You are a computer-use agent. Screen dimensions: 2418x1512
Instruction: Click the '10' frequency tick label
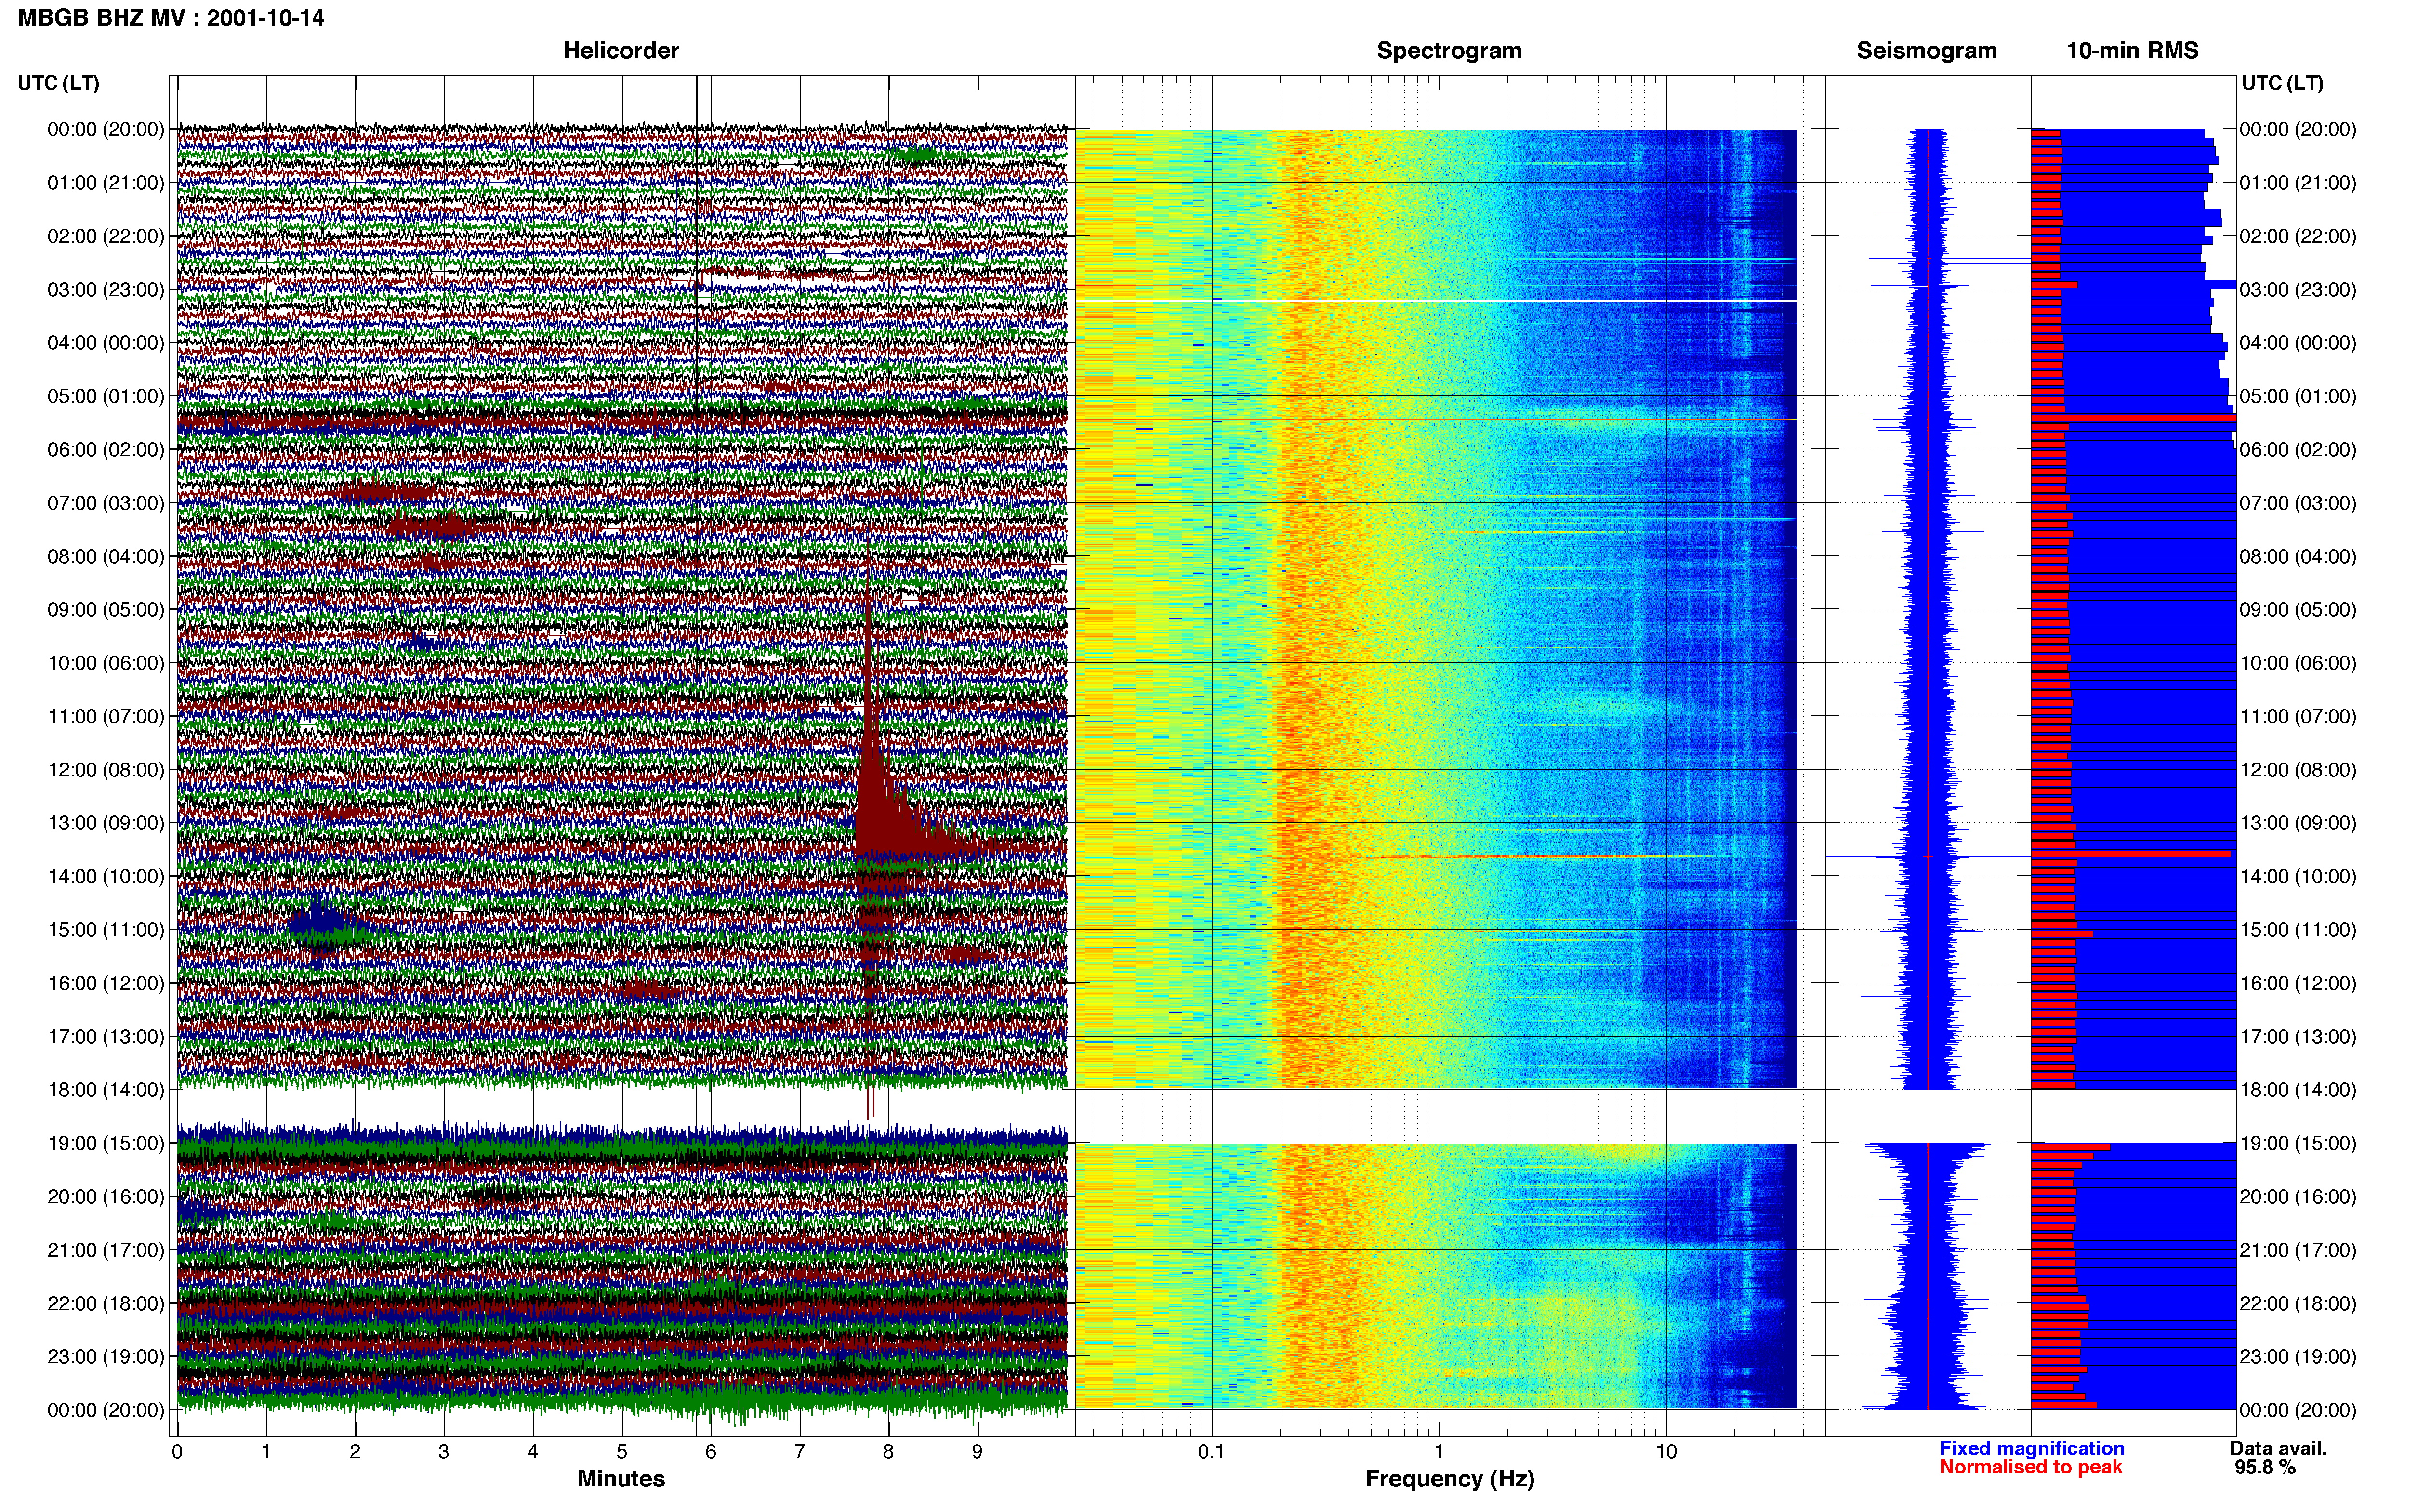click(1666, 1451)
